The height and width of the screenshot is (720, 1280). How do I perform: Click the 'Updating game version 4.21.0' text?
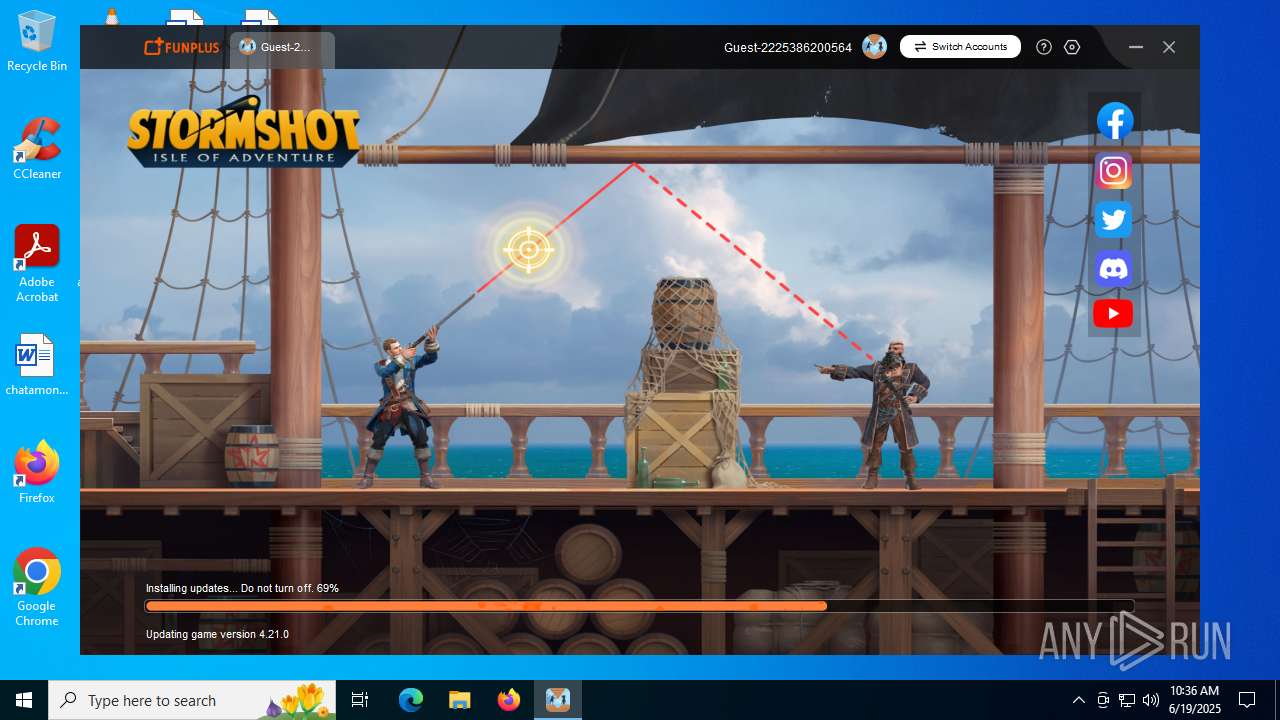coord(217,634)
